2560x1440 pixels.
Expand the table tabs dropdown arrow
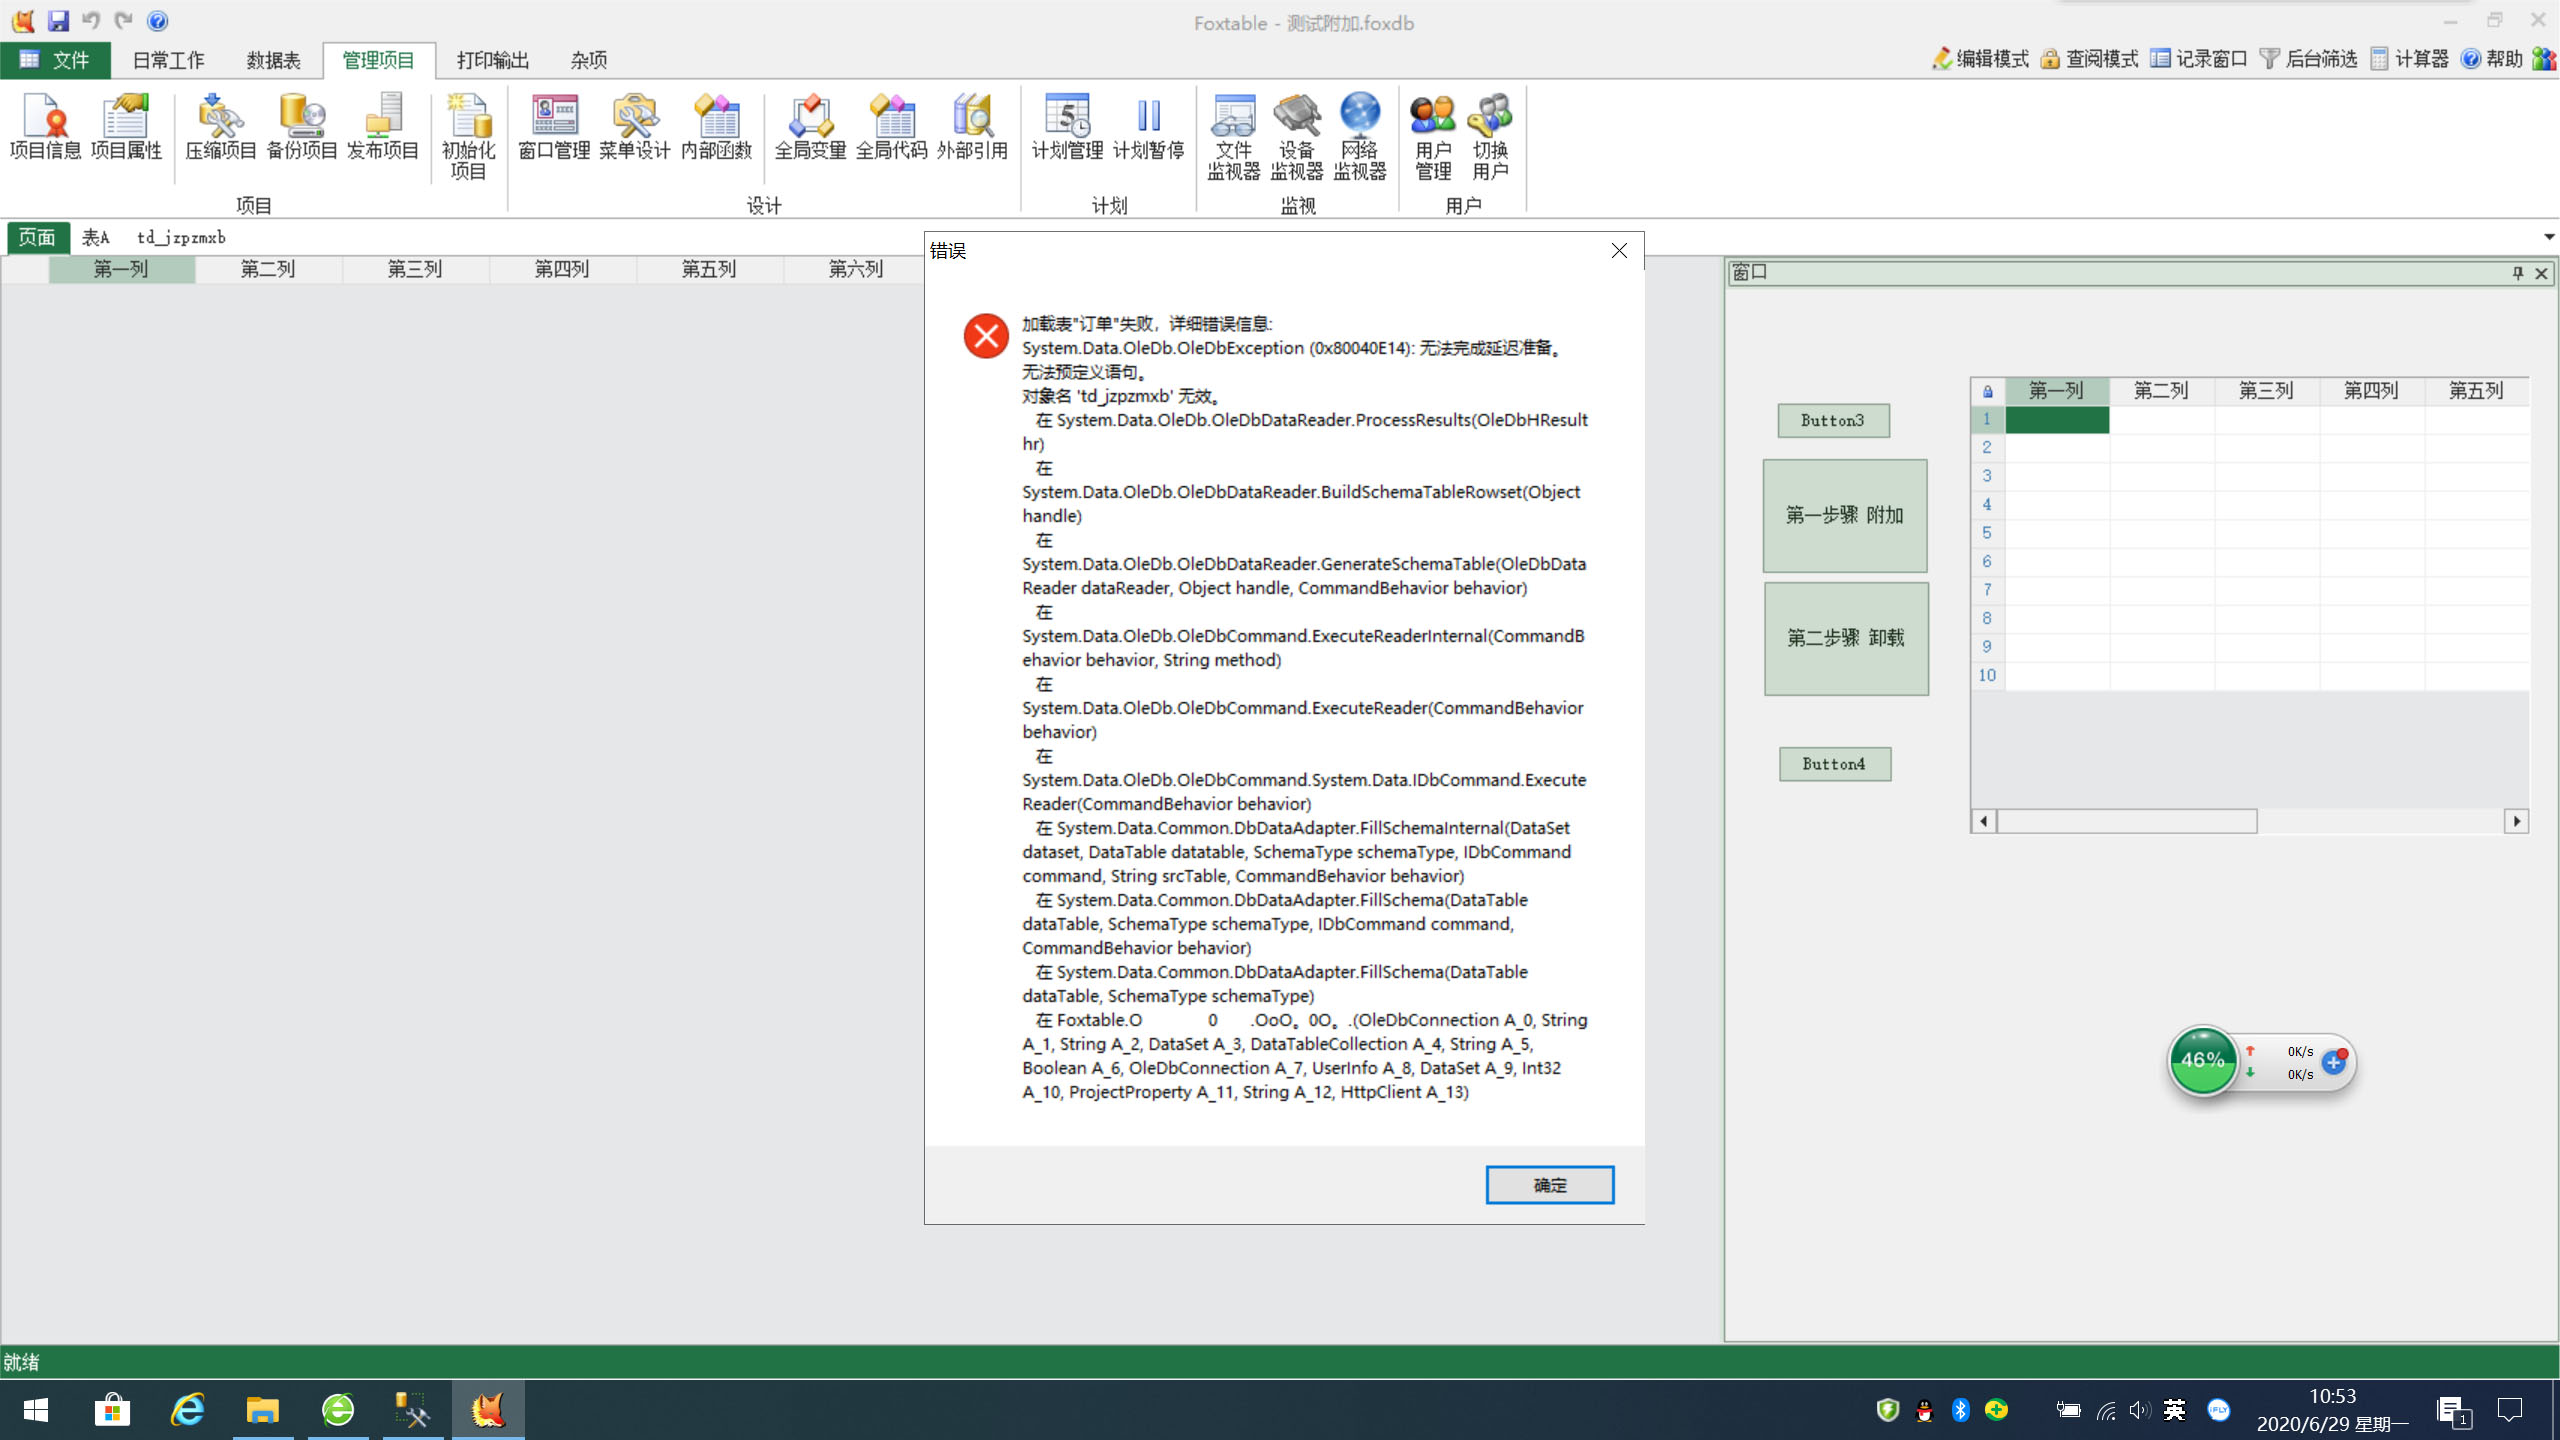[2549, 237]
